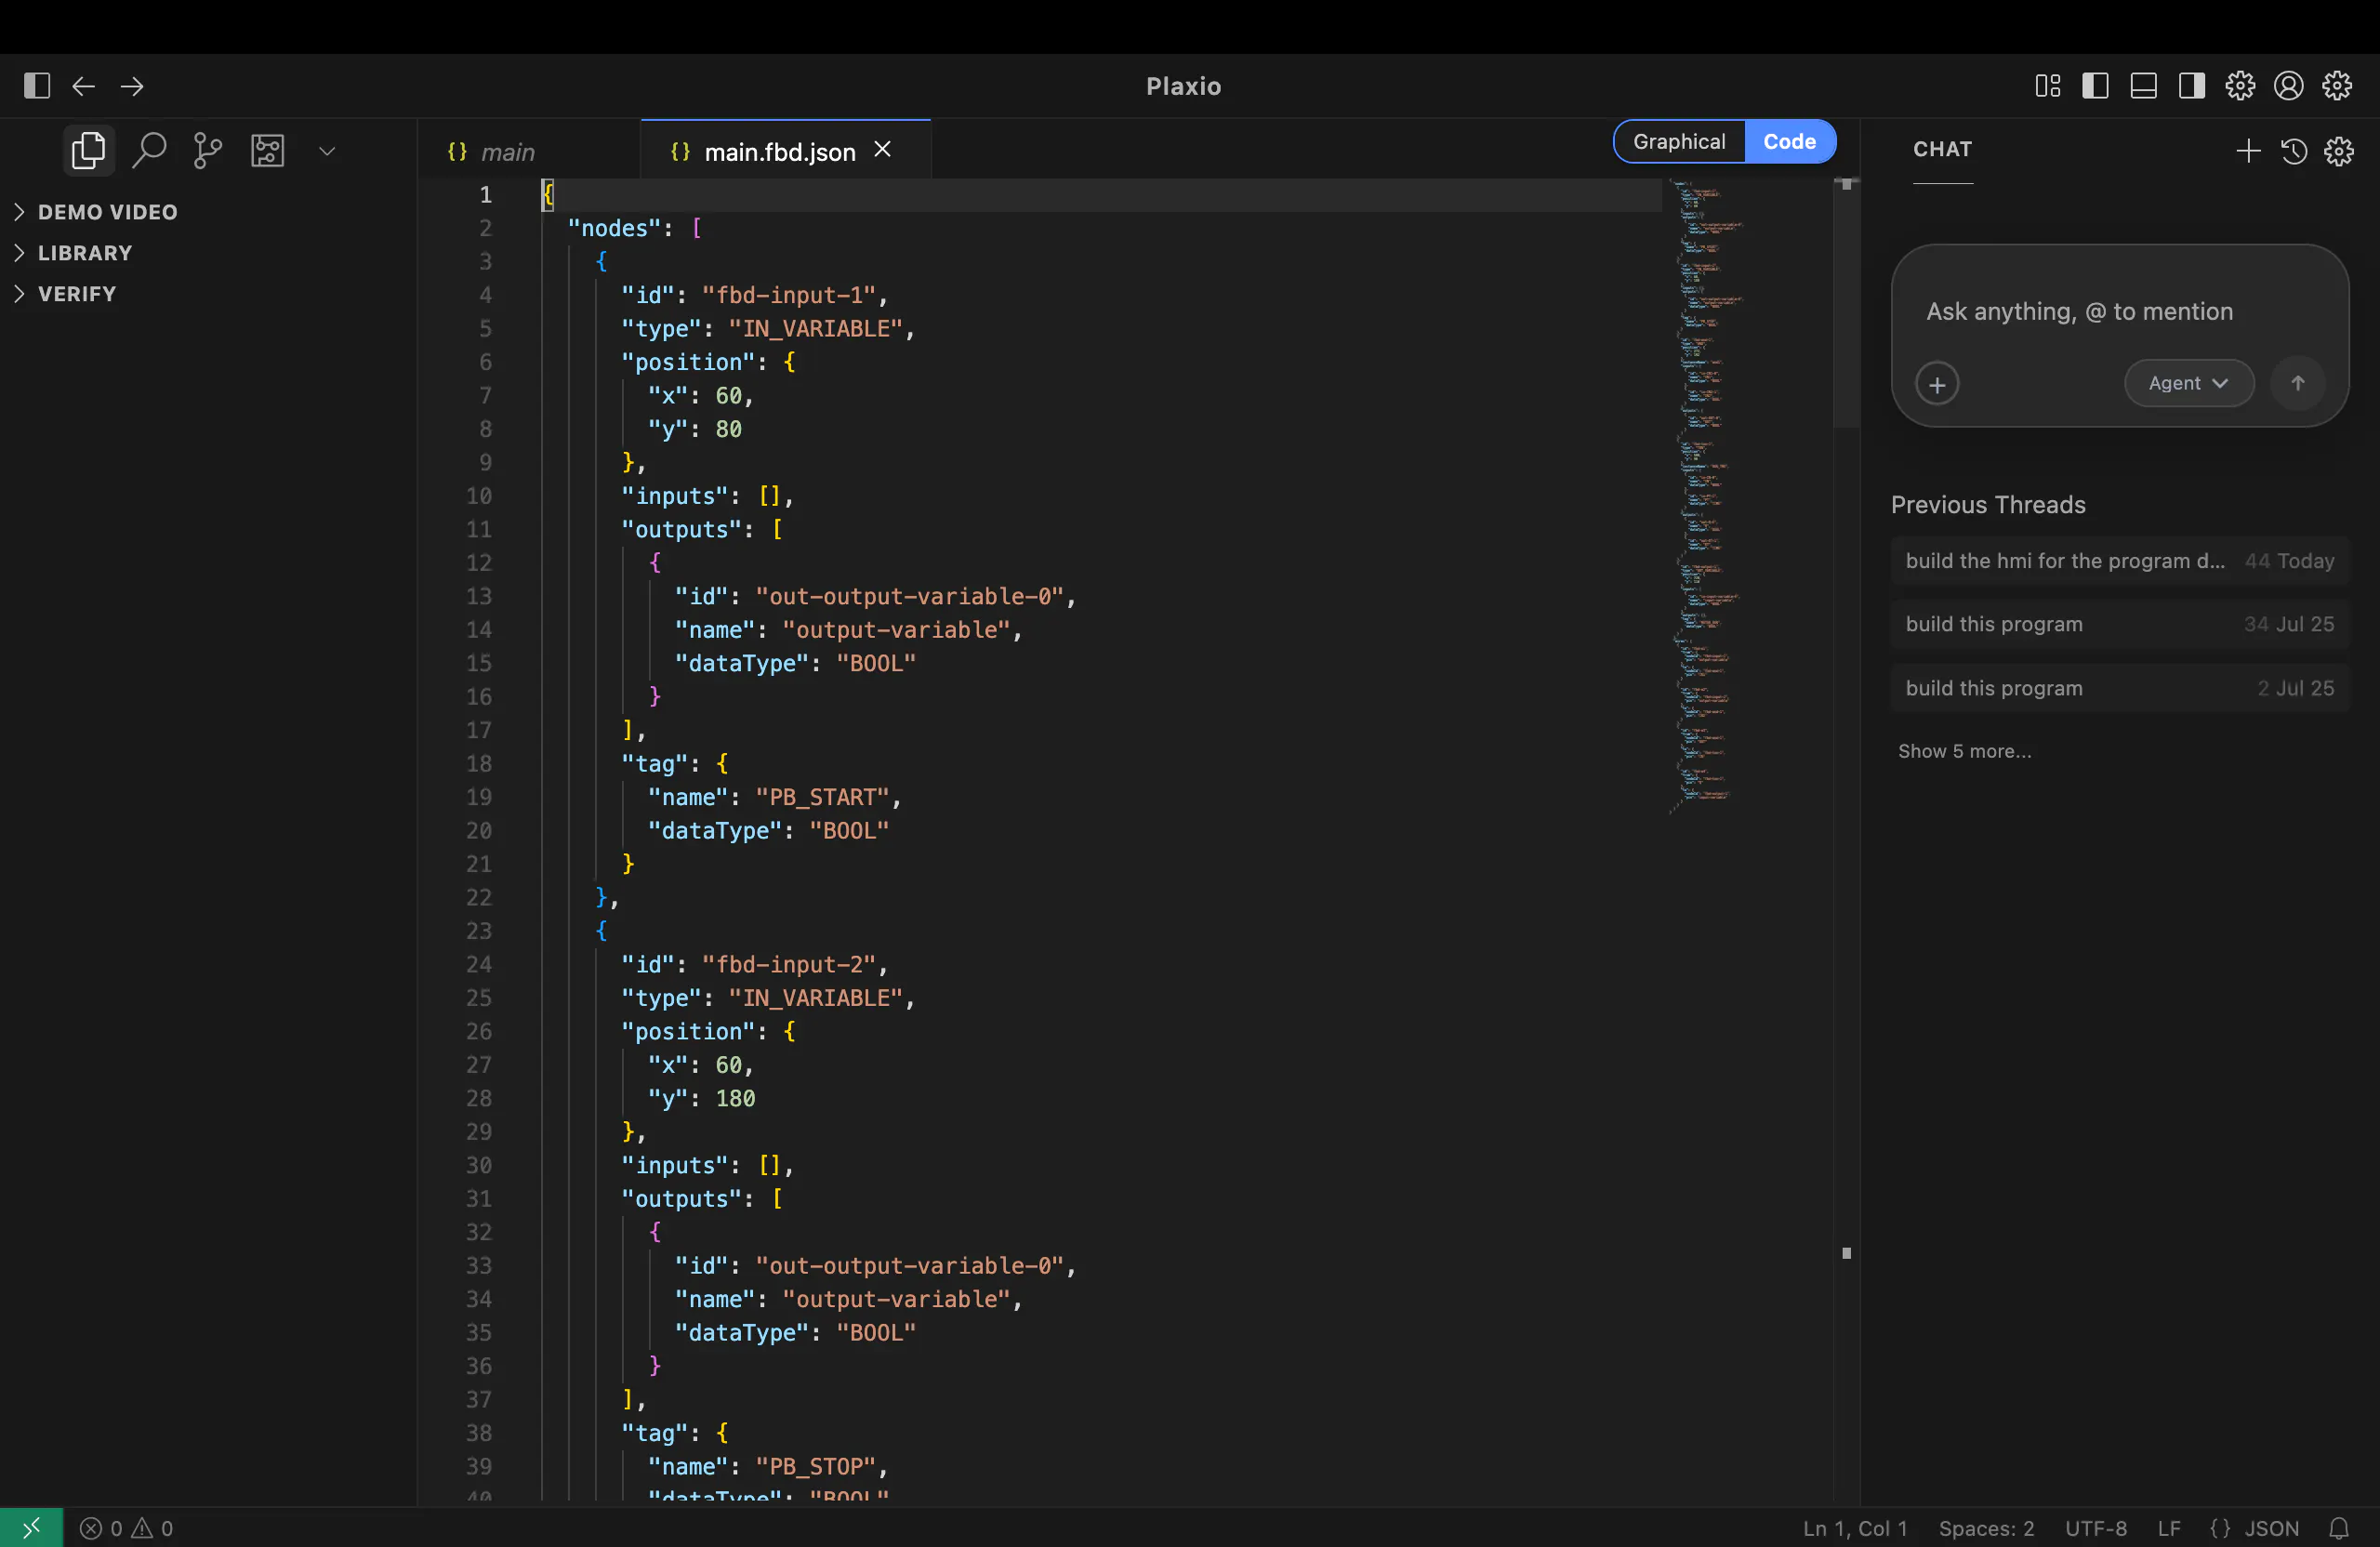Open notifications bell
This screenshot has width=2380, height=1547.
[2339, 1528]
